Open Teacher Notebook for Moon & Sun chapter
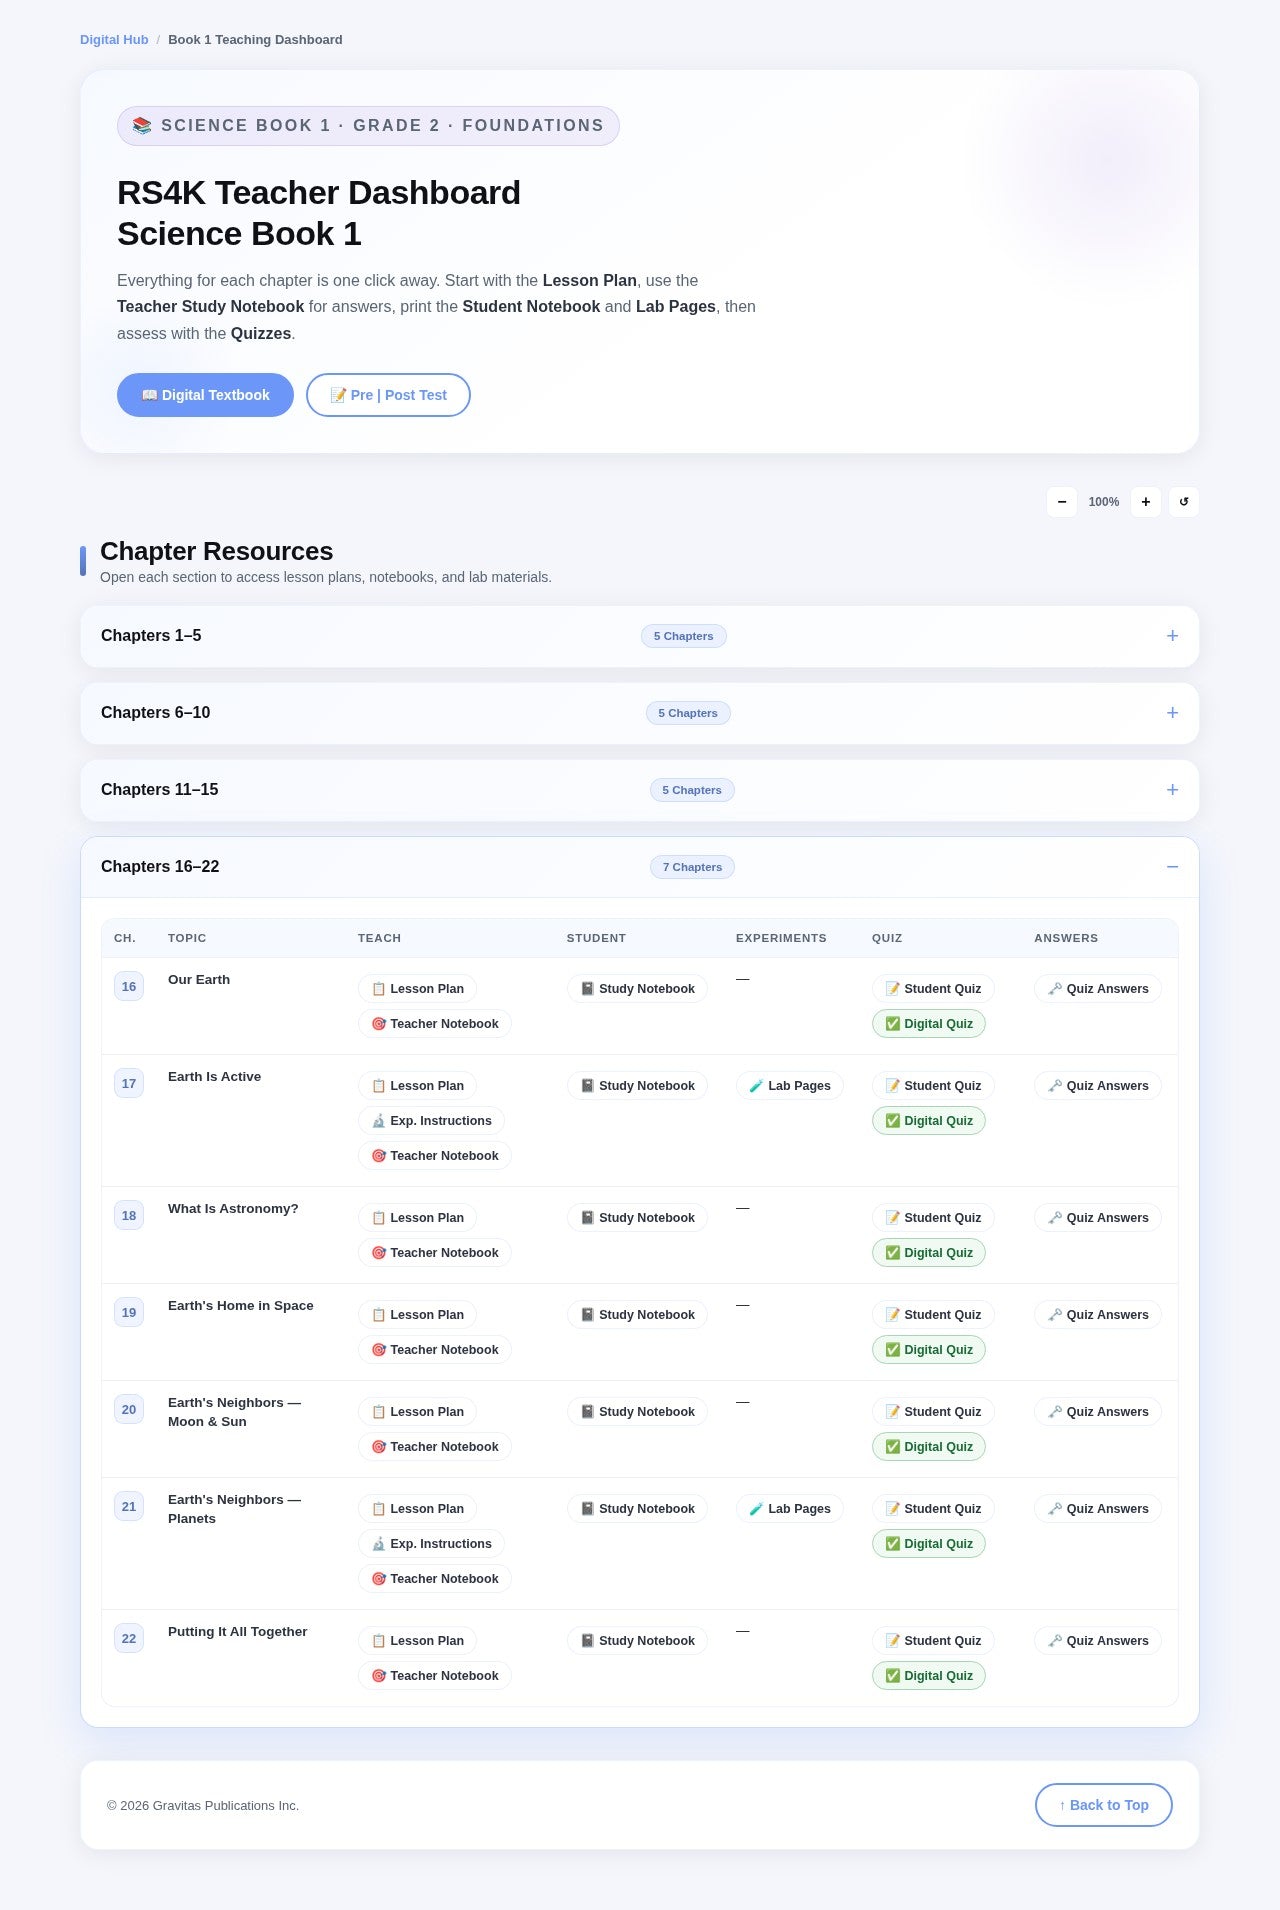The image size is (1280, 1910). (435, 1447)
